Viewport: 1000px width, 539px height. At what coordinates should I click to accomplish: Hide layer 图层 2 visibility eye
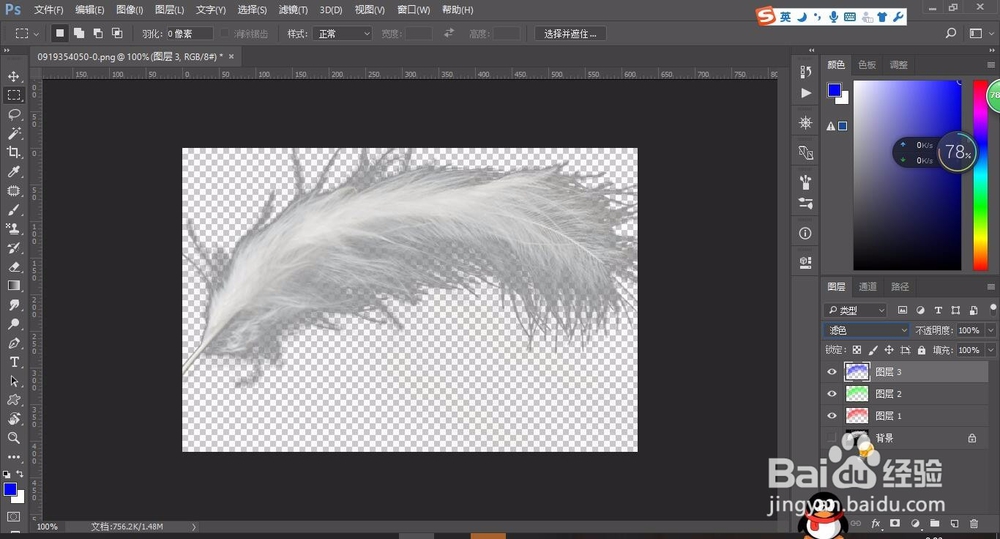tap(832, 394)
